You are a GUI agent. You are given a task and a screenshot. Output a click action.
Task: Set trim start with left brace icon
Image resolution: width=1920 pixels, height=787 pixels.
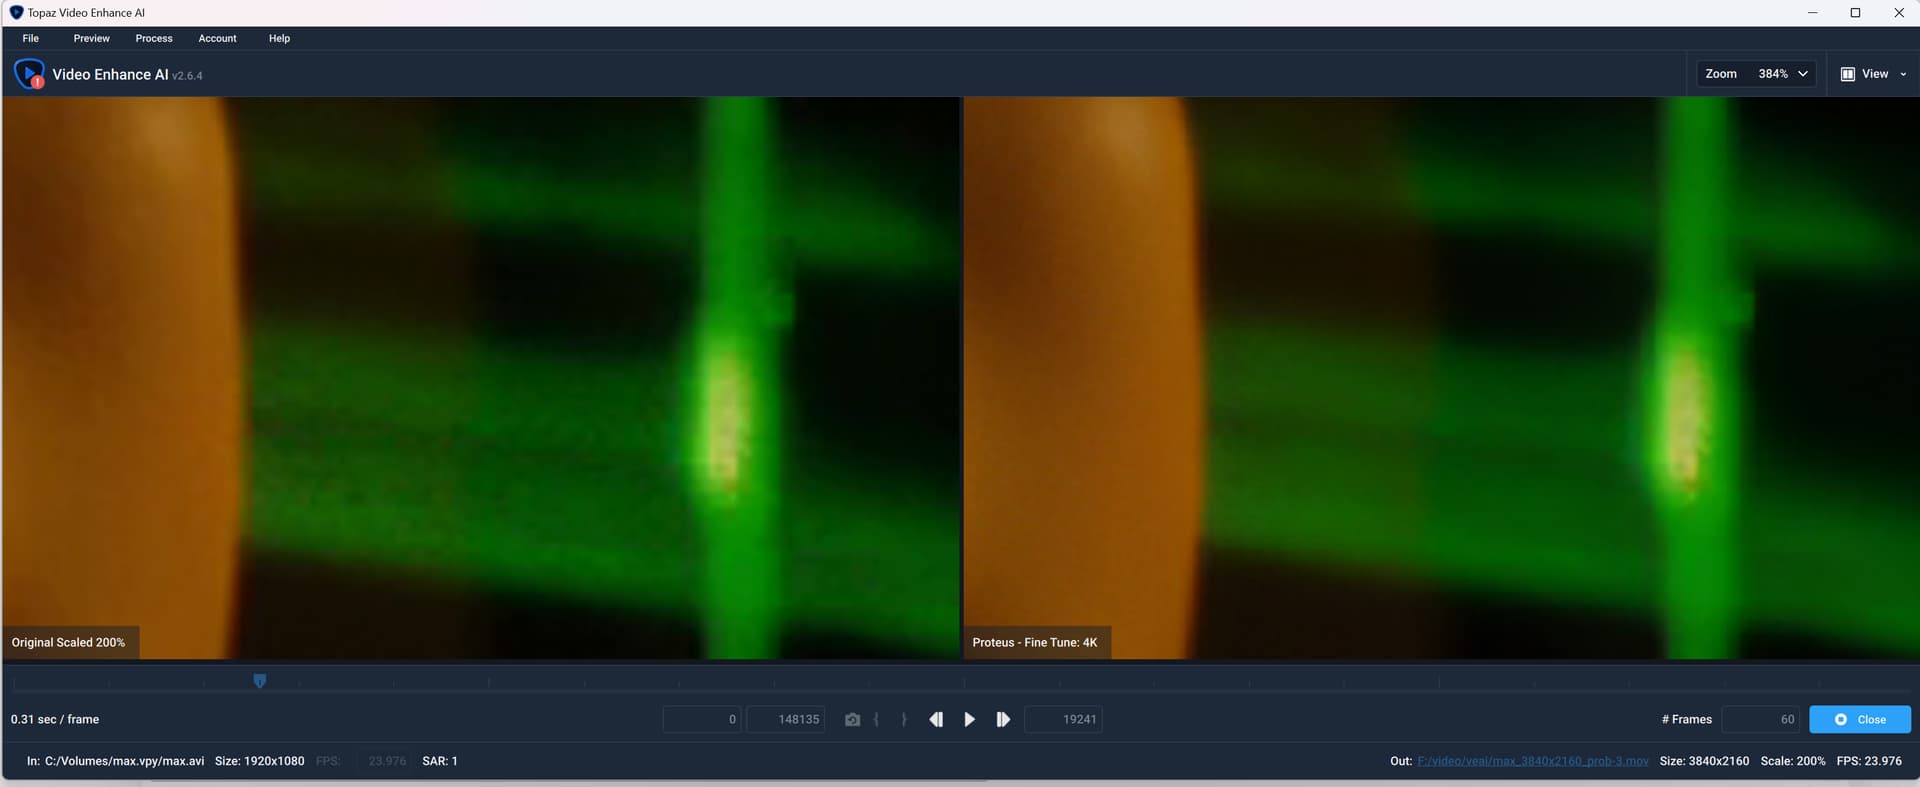[x=877, y=720]
